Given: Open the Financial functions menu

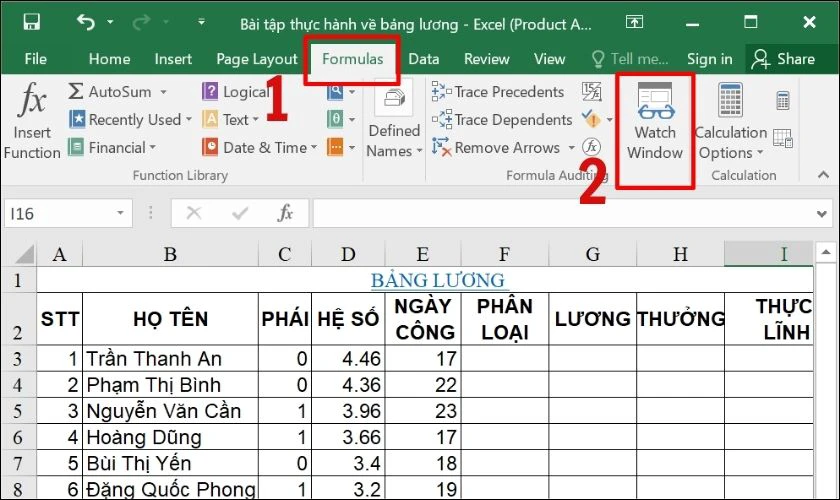Looking at the screenshot, I should pyautogui.click(x=112, y=147).
